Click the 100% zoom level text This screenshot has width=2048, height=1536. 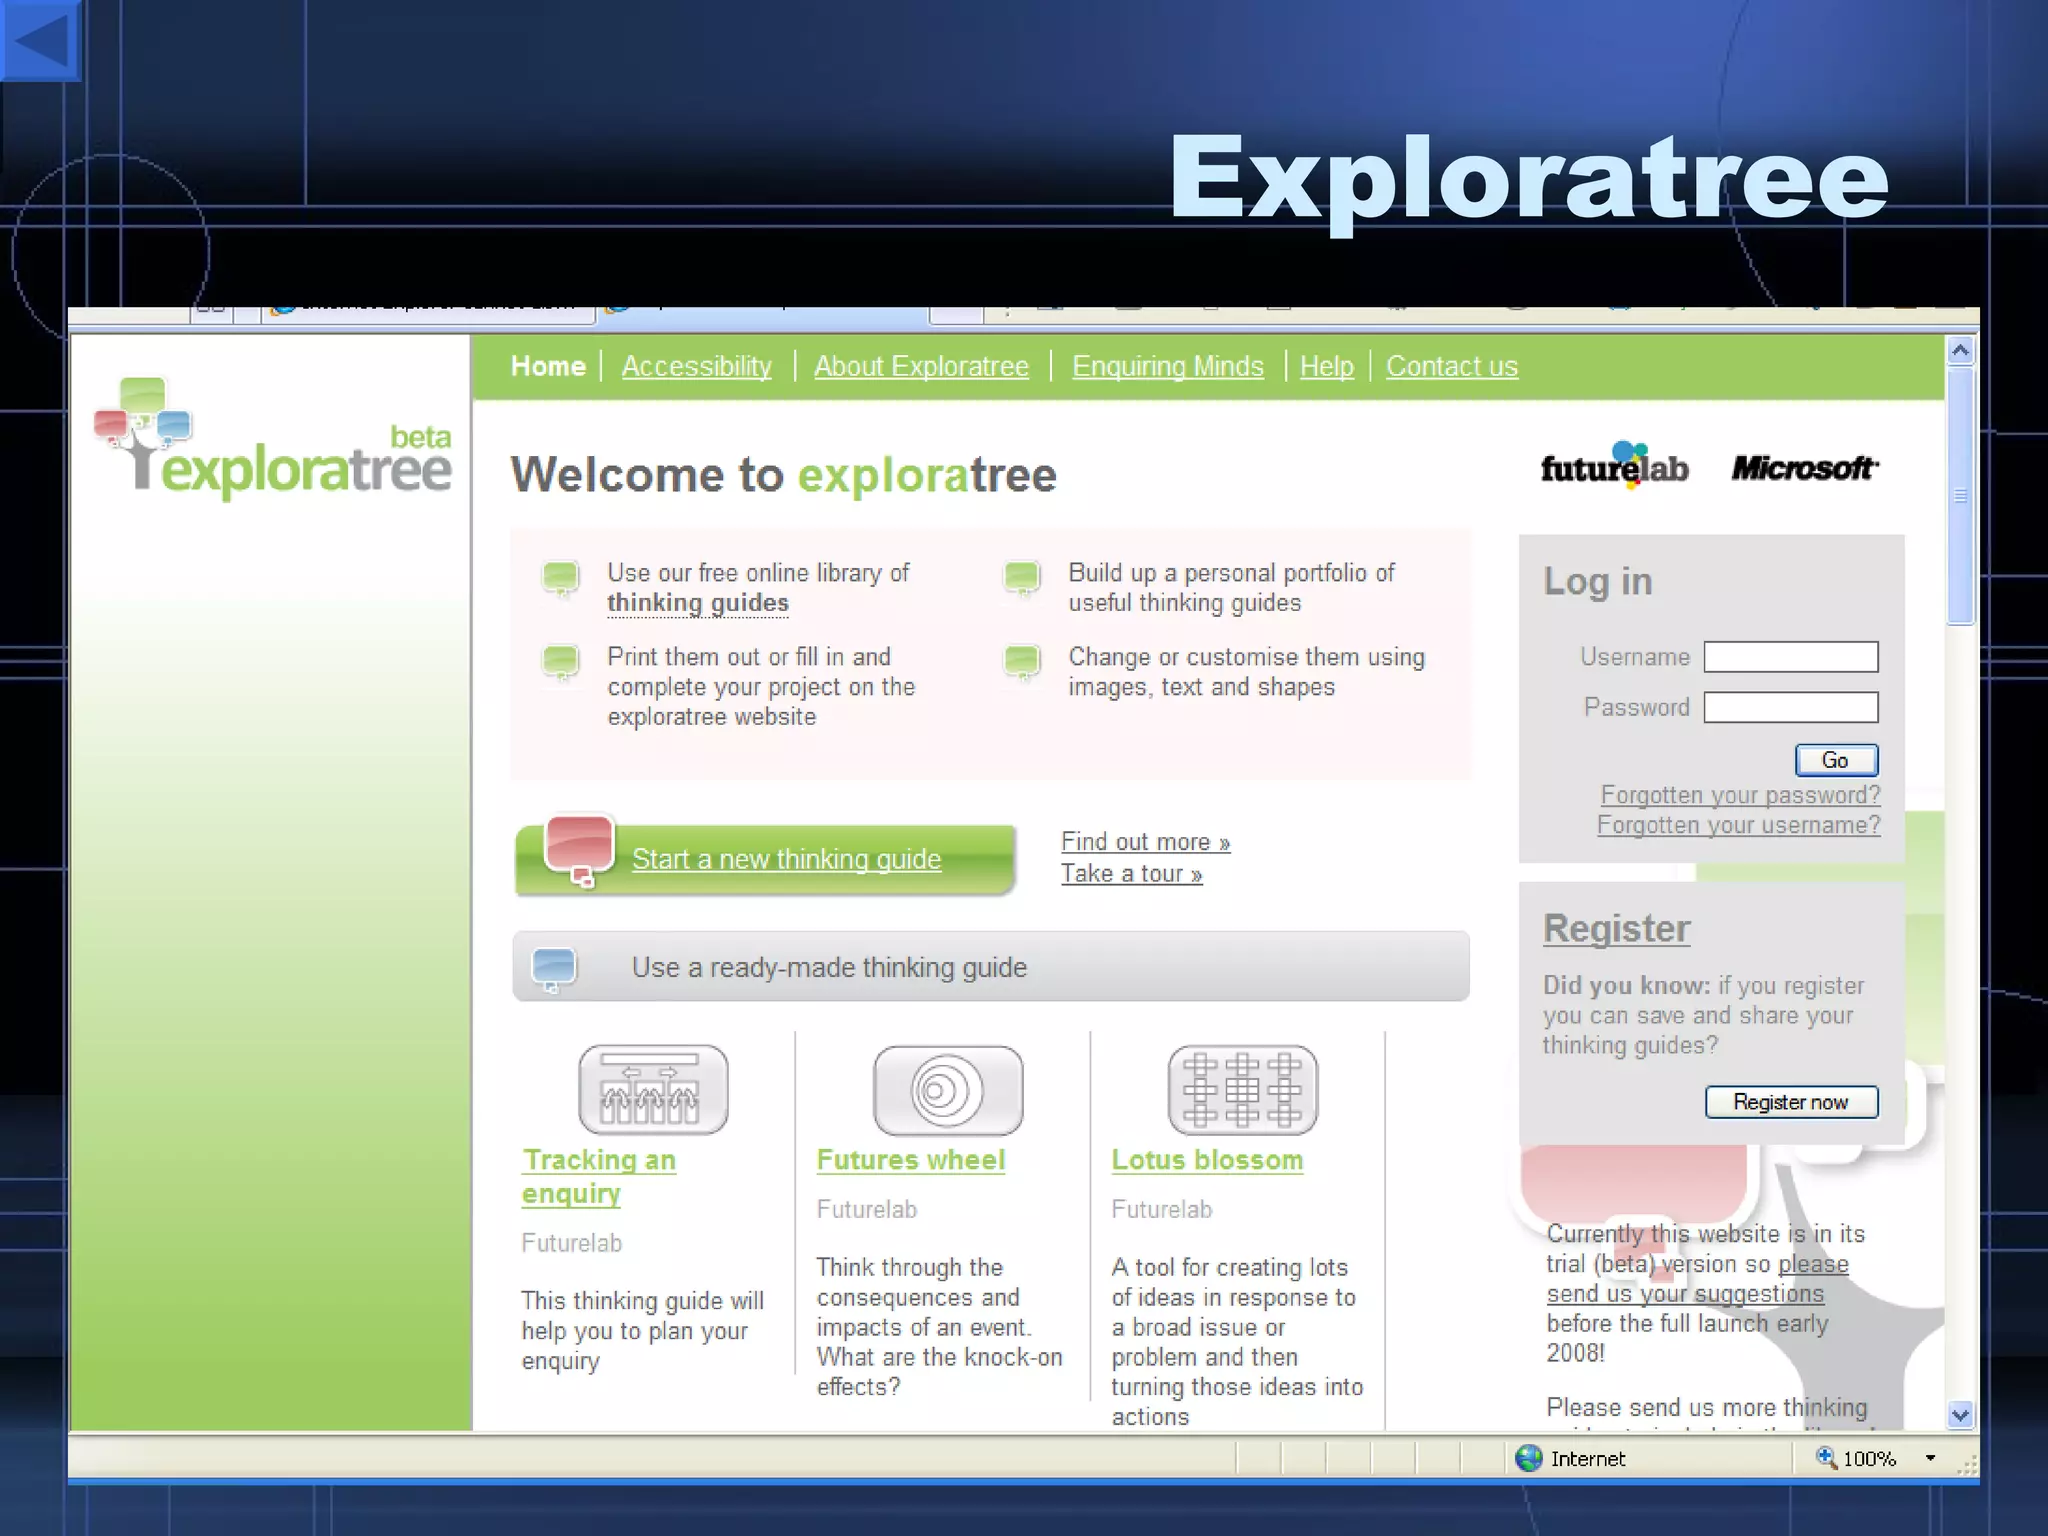(1869, 1459)
